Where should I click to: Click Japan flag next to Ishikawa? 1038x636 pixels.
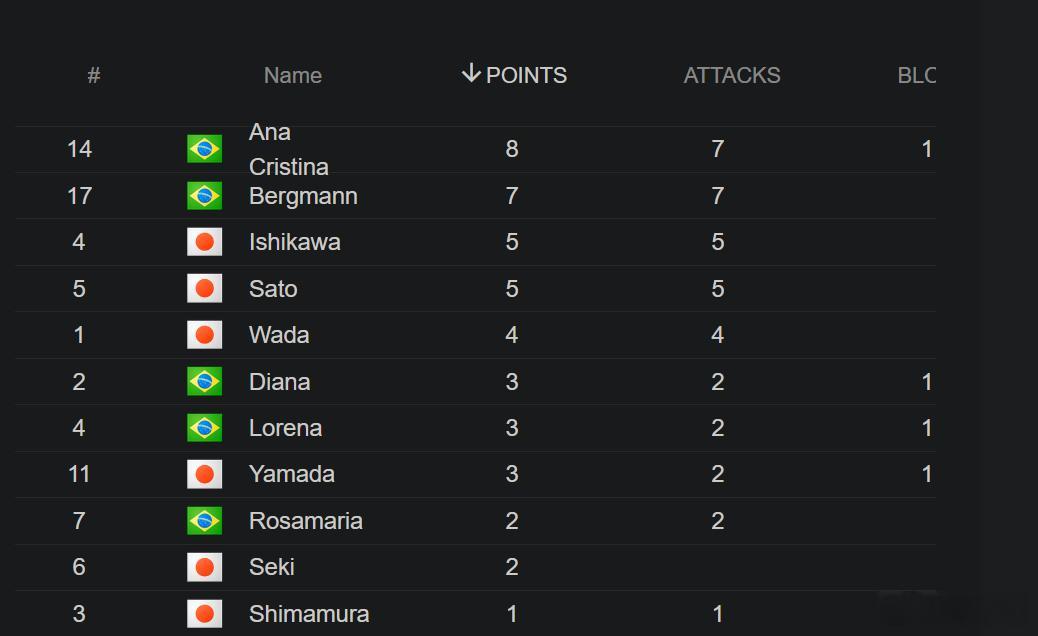pos(205,242)
